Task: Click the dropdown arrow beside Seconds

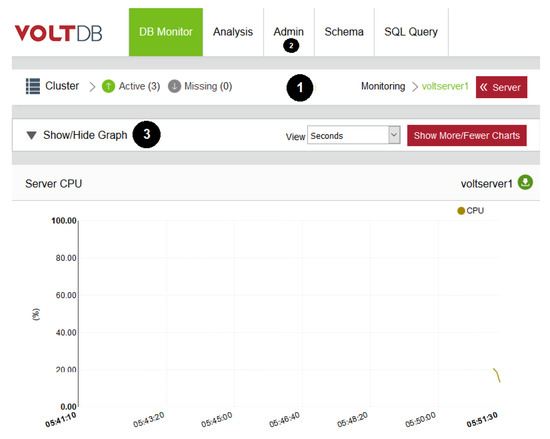Action: (394, 135)
